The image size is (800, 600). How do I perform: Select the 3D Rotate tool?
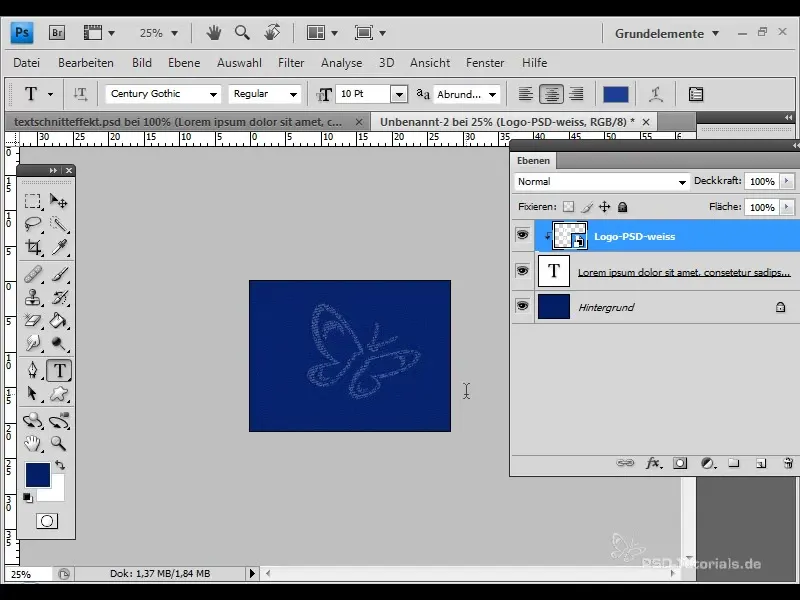(x=33, y=421)
